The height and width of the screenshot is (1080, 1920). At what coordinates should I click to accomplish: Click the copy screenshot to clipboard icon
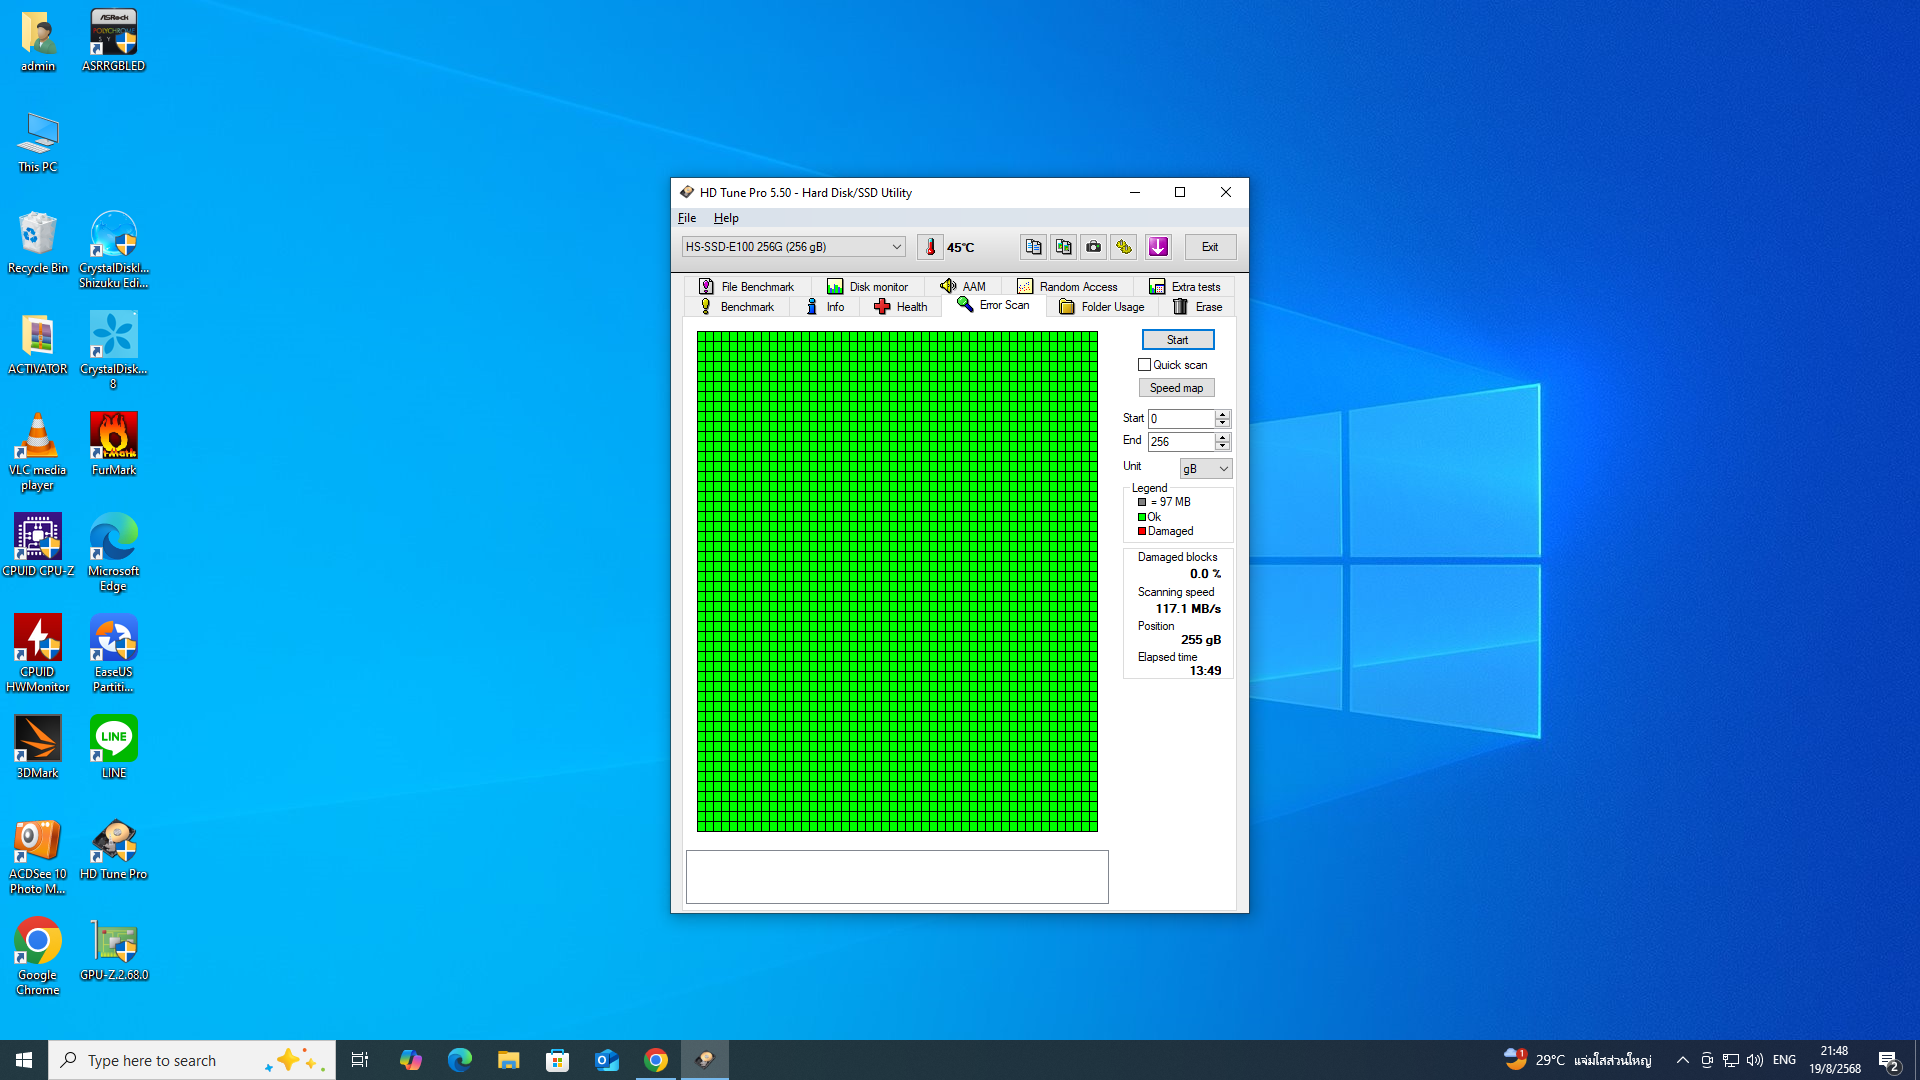[1063, 247]
